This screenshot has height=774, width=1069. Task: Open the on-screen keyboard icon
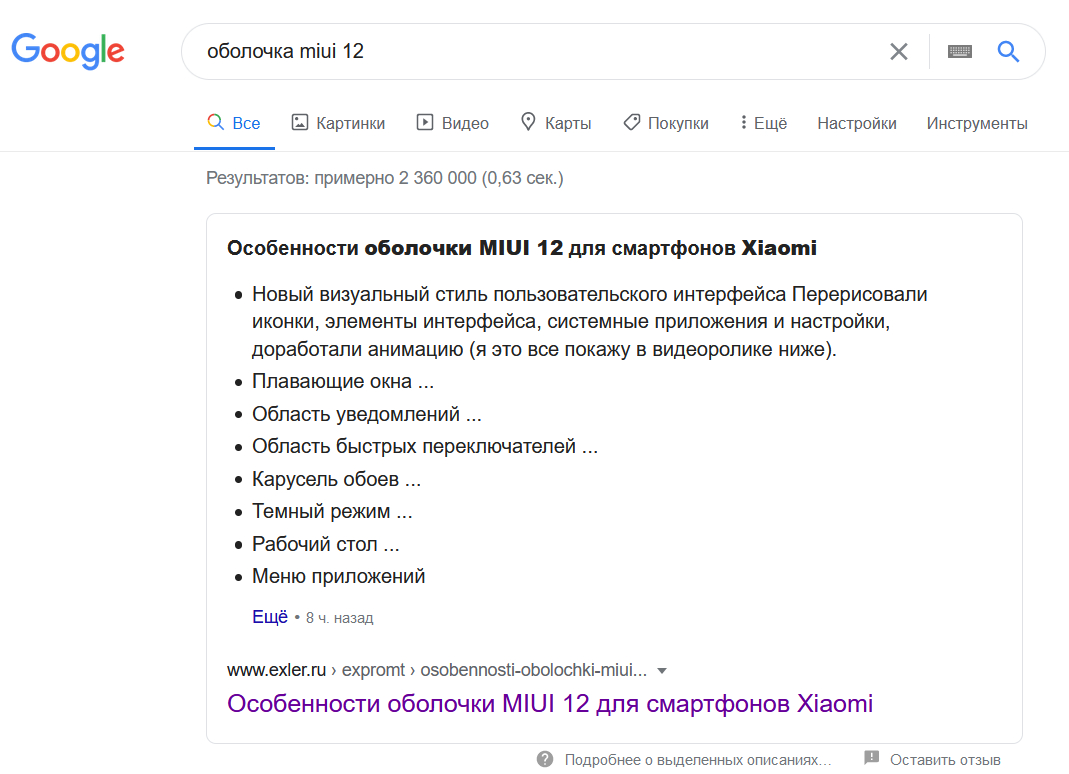(960, 51)
